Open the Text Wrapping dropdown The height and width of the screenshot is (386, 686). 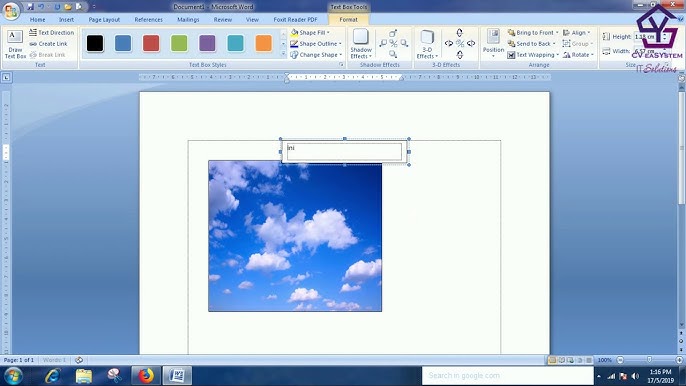533,55
